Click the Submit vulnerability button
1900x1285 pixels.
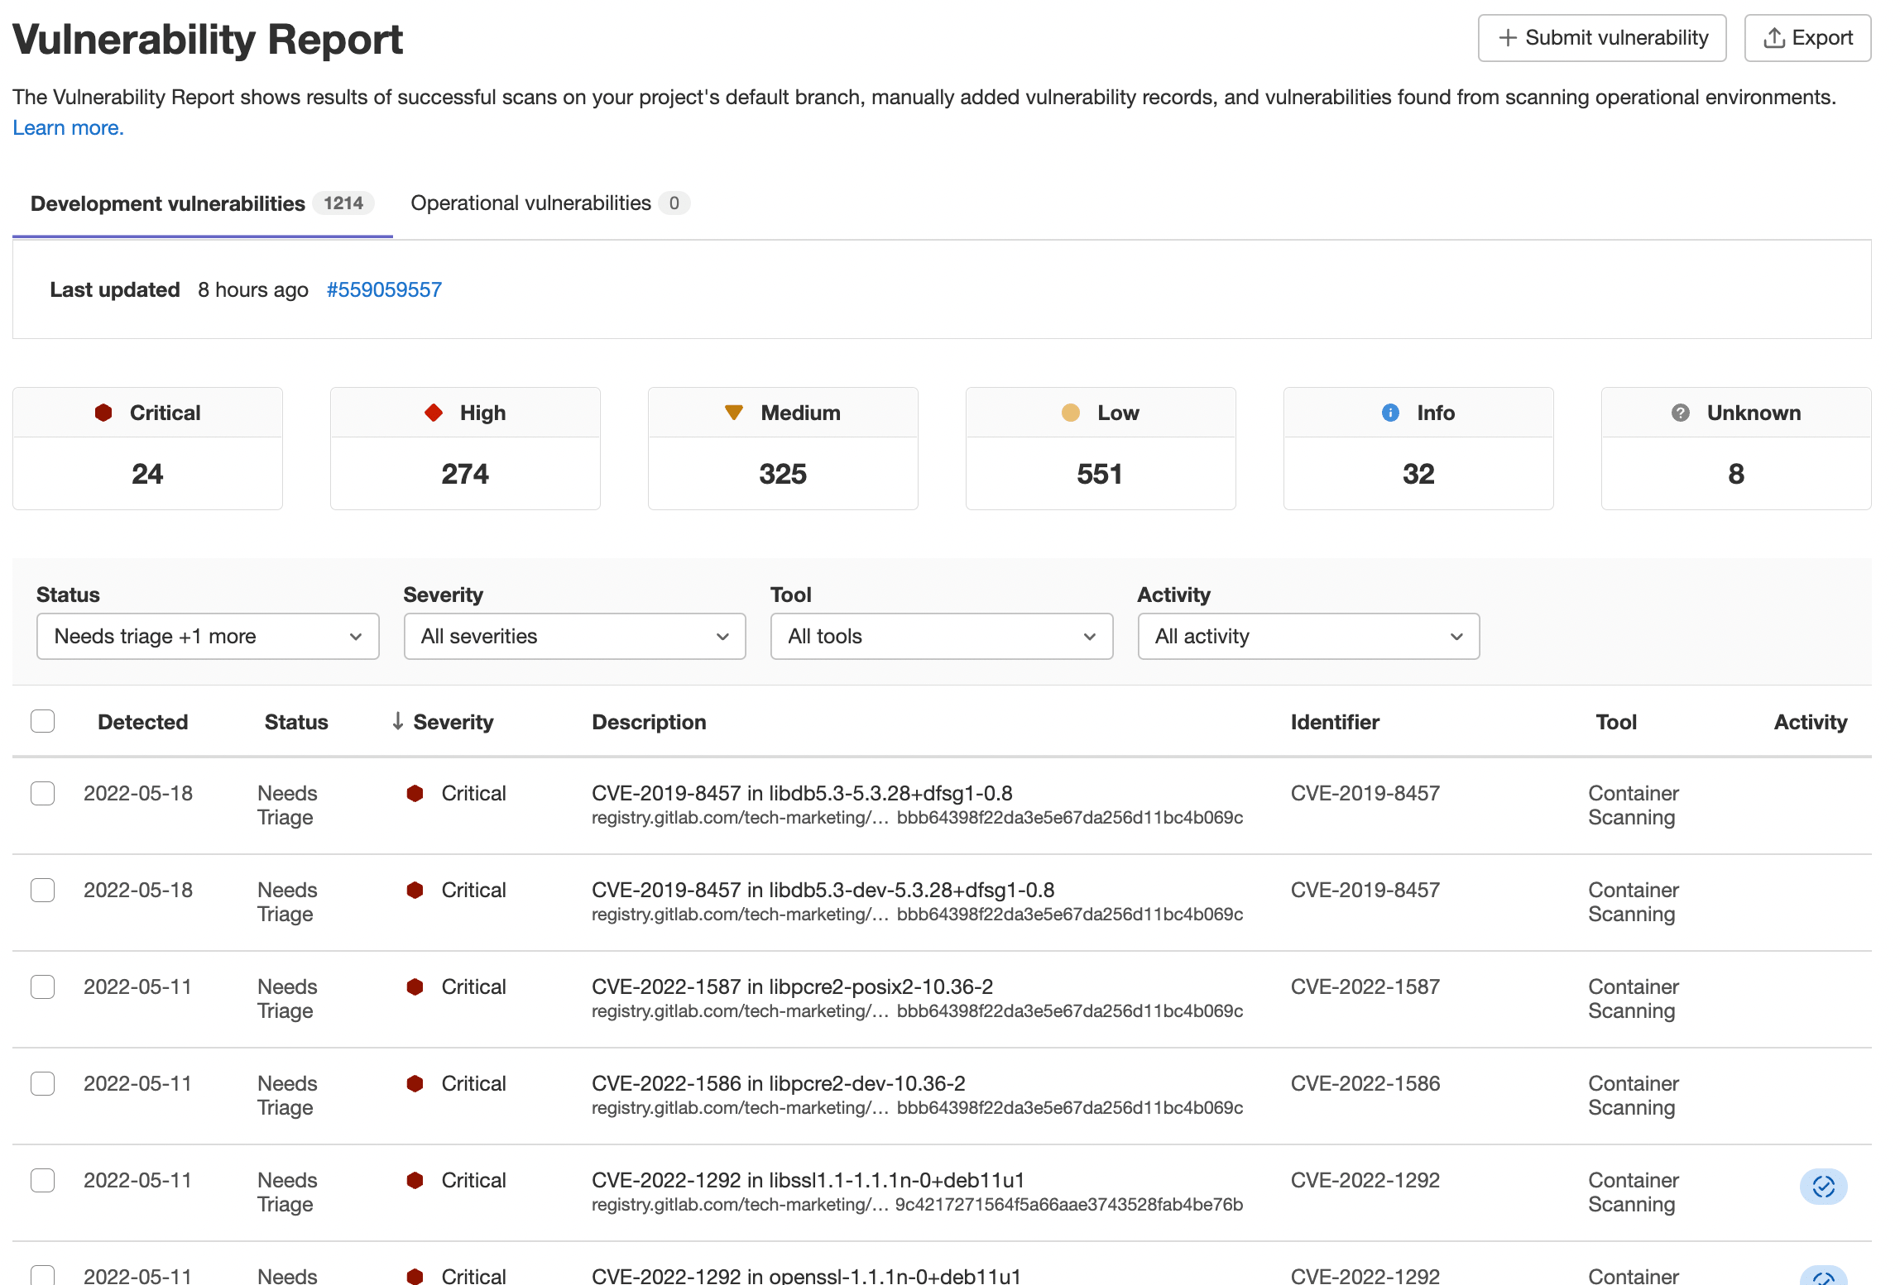[1602, 37]
